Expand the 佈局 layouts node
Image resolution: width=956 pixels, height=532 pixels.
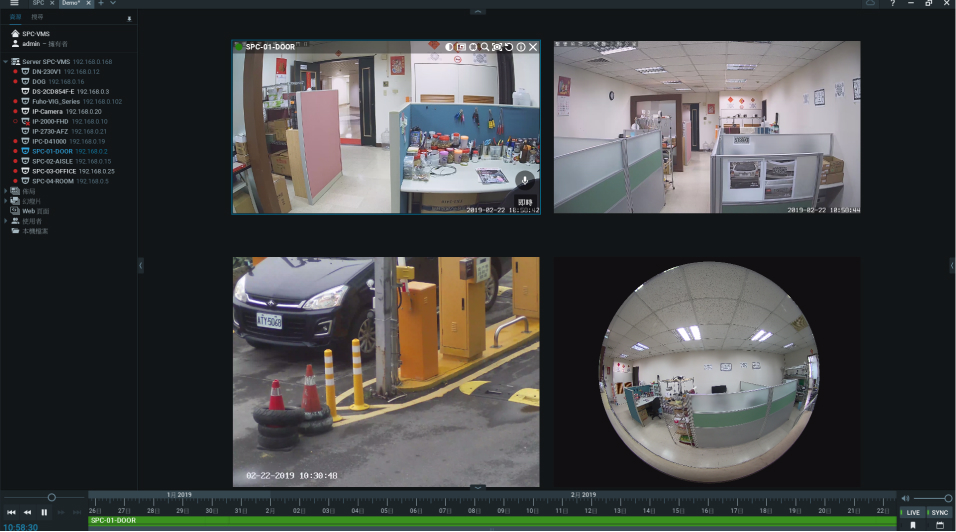(5, 191)
